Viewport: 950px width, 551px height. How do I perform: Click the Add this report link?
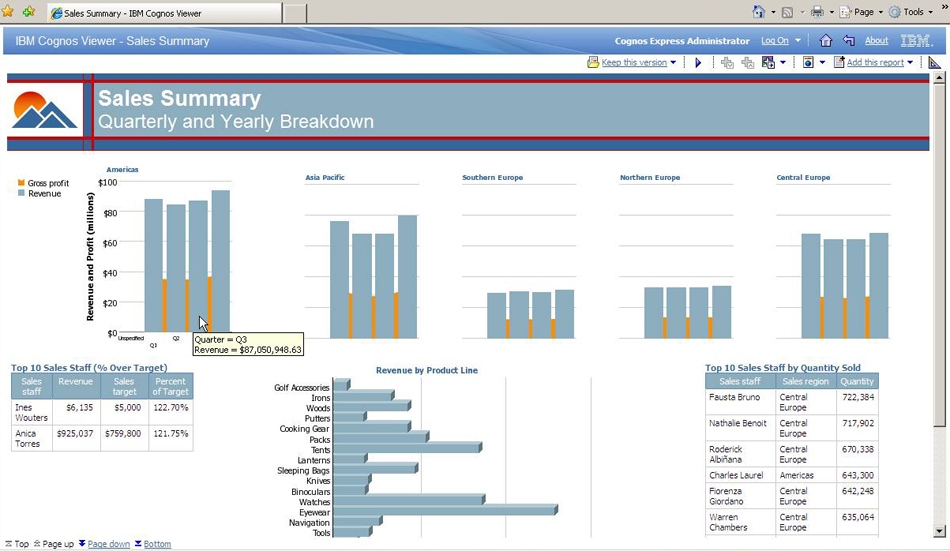click(875, 62)
